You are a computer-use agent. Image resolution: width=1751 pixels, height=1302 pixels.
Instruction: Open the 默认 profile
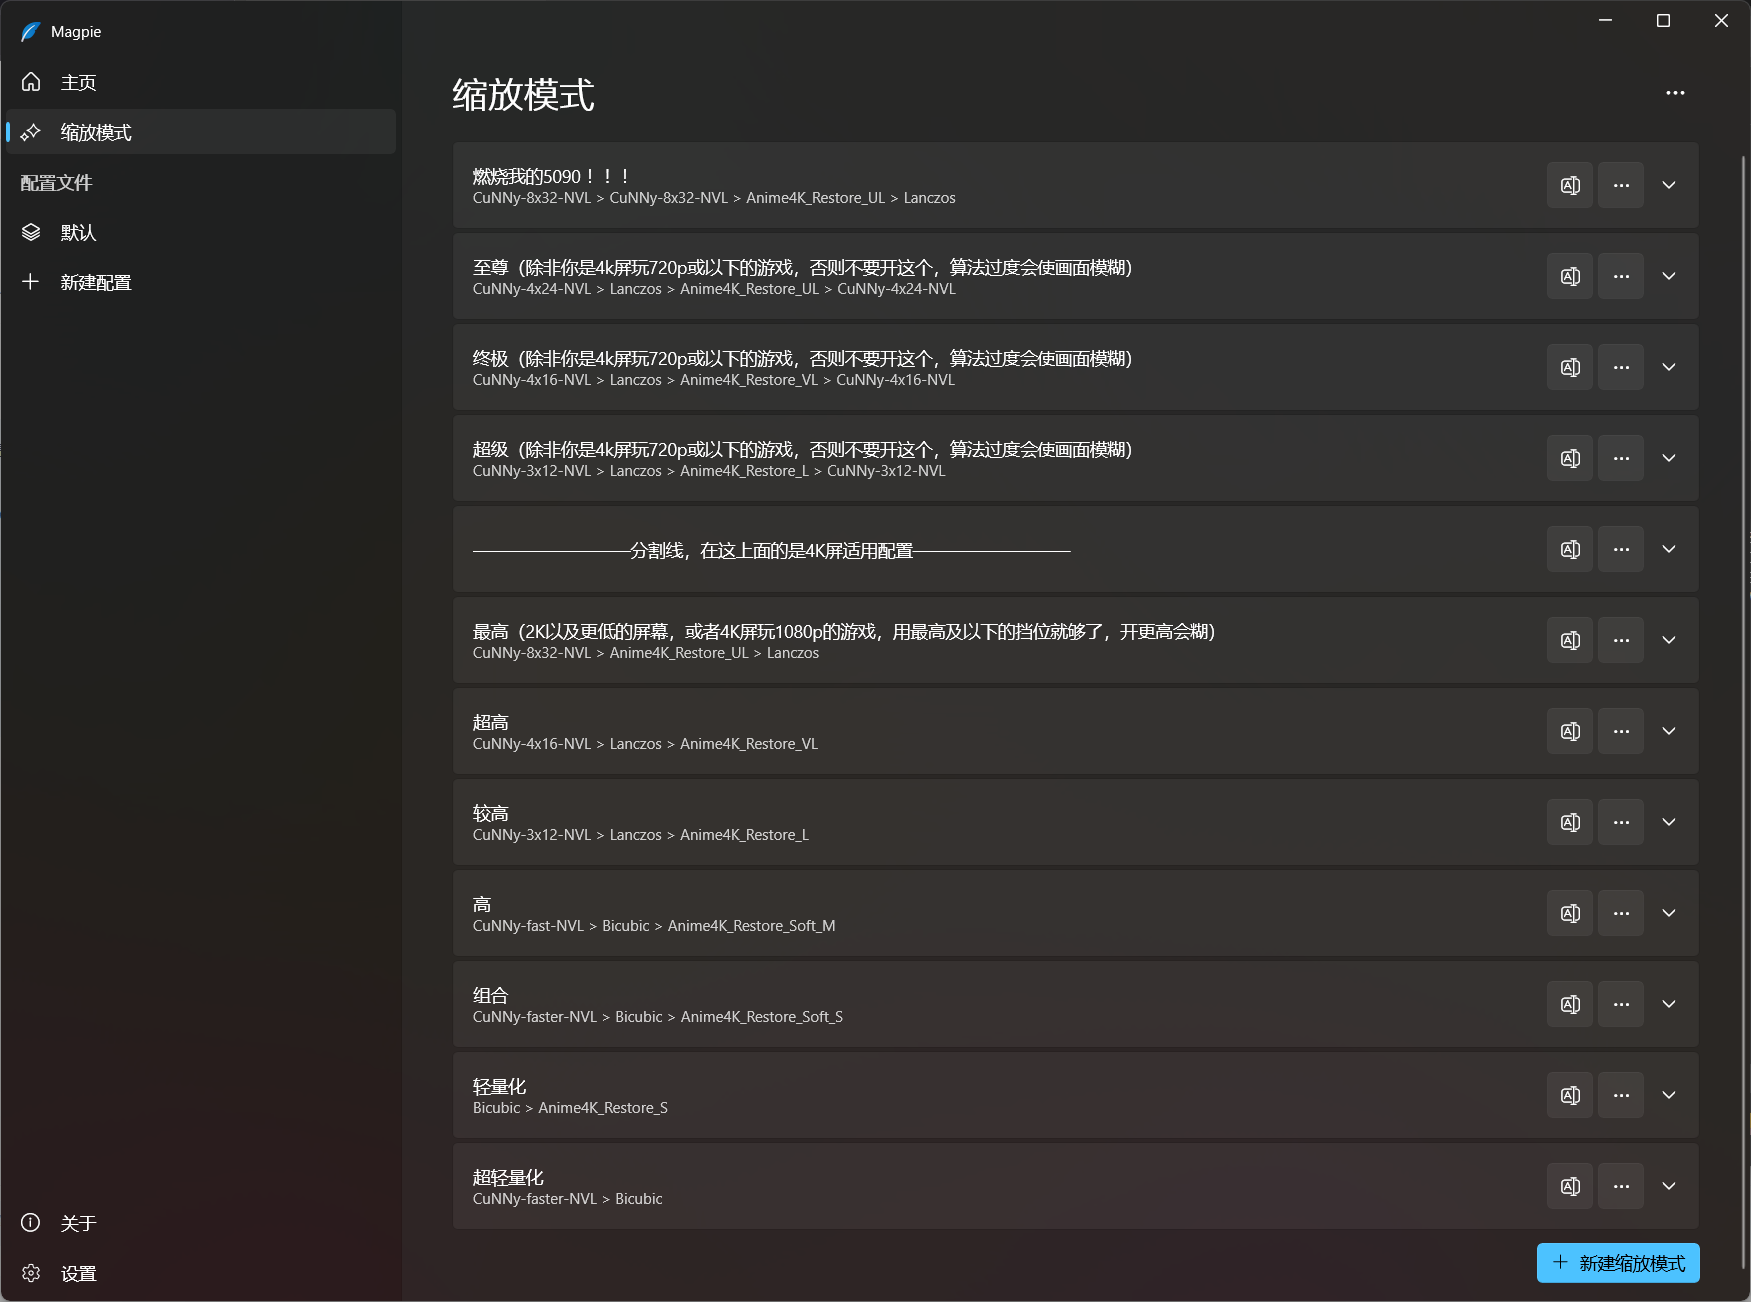pos(201,232)
